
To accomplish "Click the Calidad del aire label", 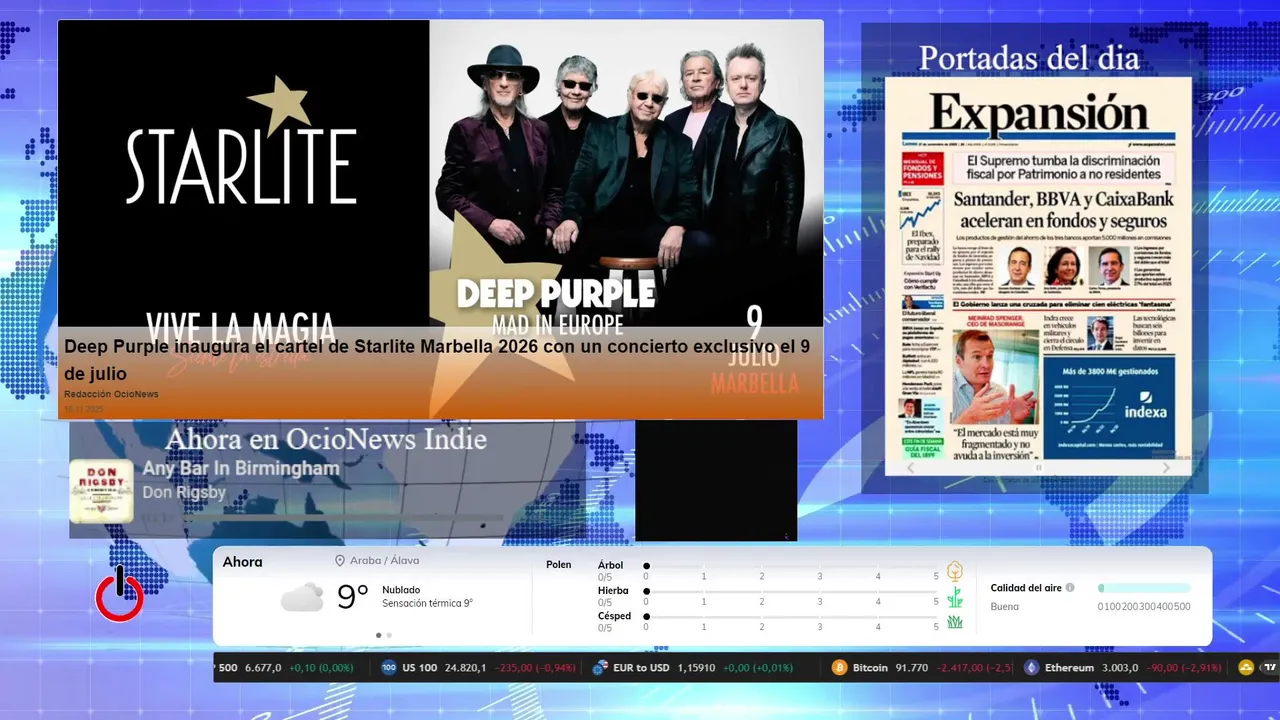I will [x=1026, y=588].
